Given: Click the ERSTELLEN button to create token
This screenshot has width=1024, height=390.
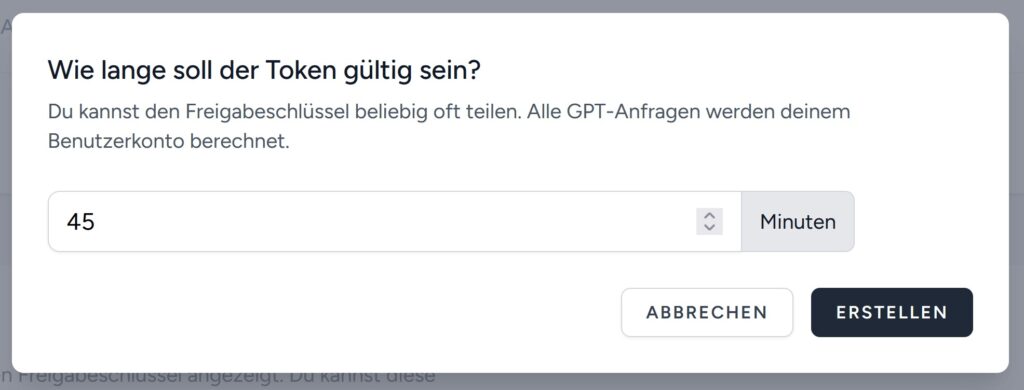Looking at the screenshot, I should [891, 312].
